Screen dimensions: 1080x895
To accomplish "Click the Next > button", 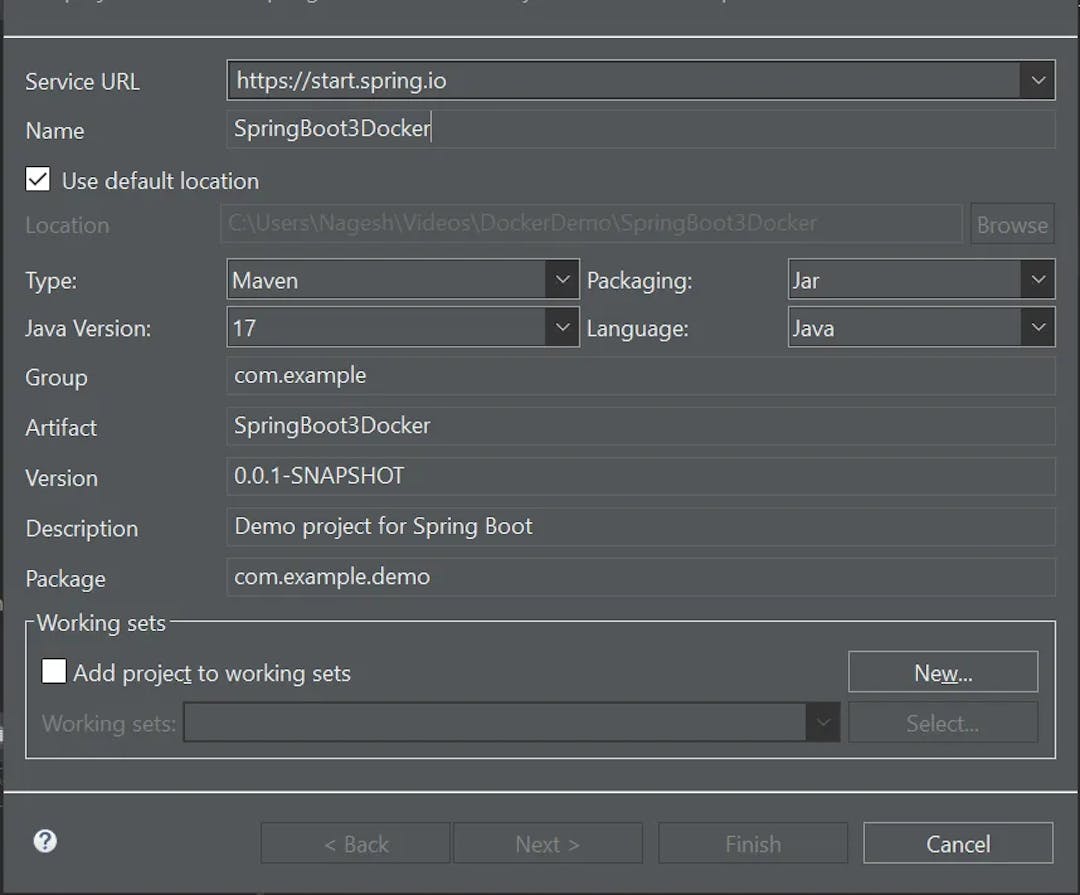I will click(547, 844).
